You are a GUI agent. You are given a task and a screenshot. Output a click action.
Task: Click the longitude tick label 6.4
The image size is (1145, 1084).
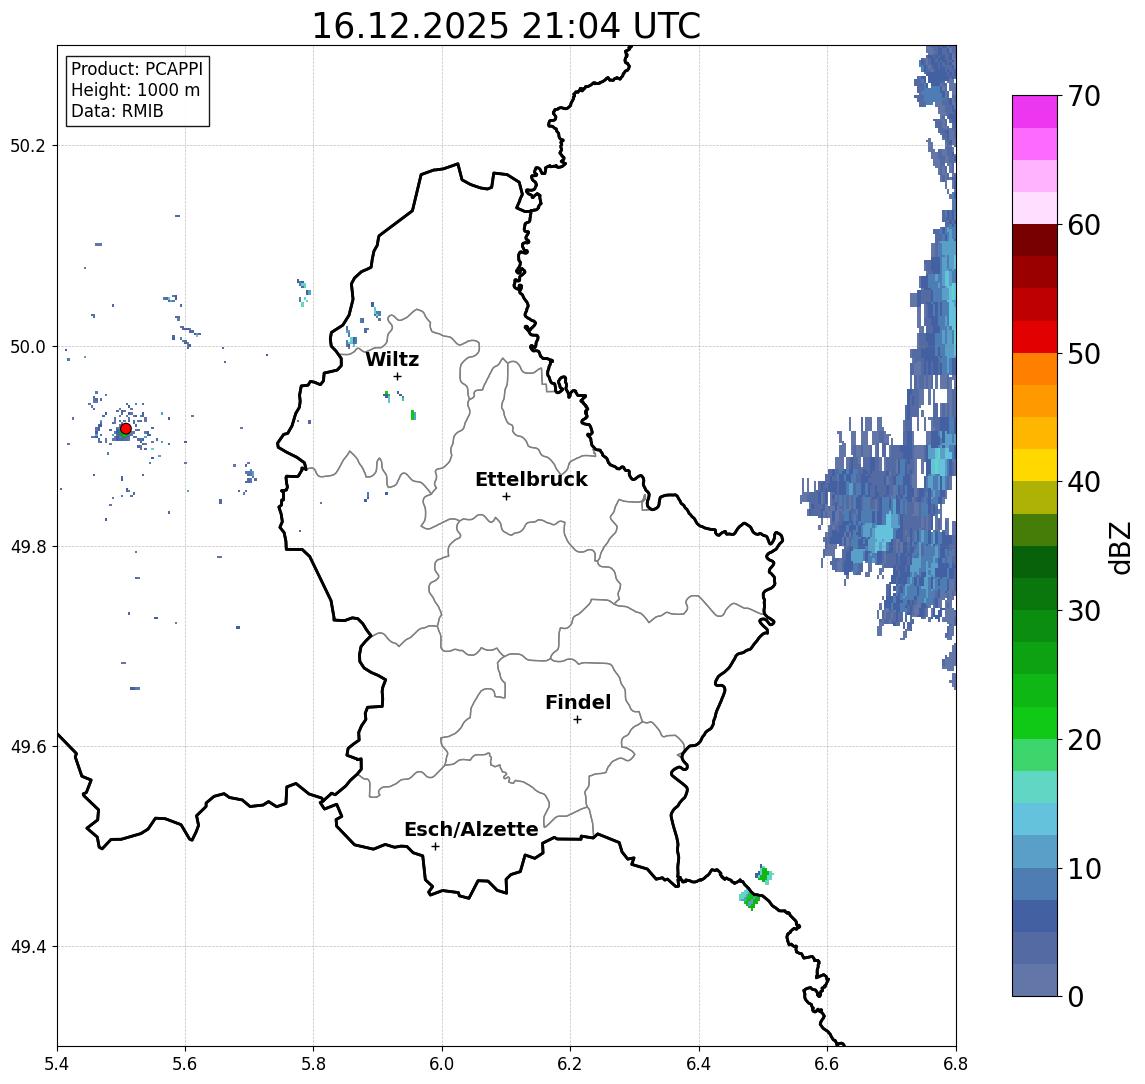(699, 1064)
